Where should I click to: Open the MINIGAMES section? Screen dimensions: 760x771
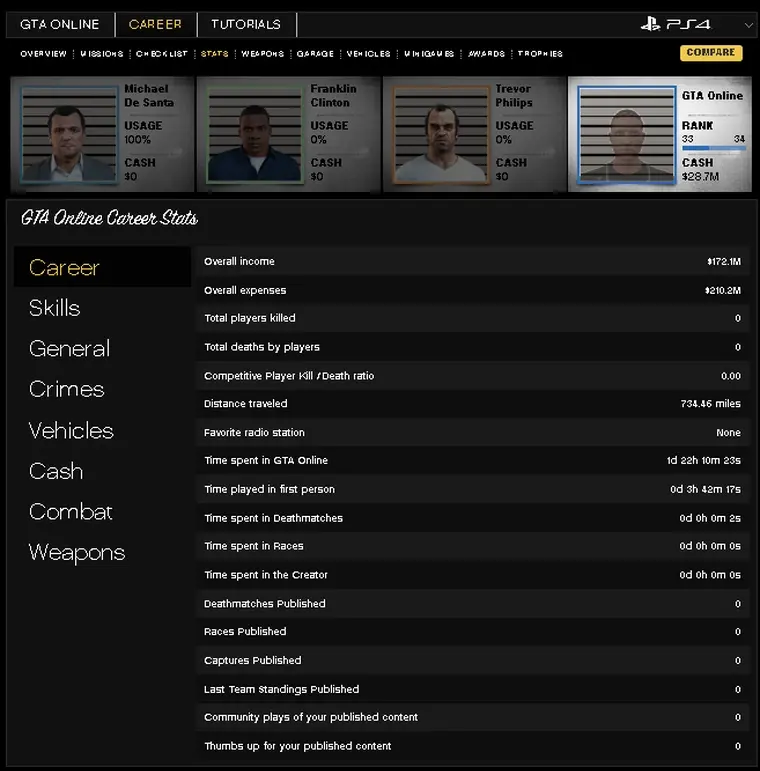pyautogui.click(x=429, y=54)
